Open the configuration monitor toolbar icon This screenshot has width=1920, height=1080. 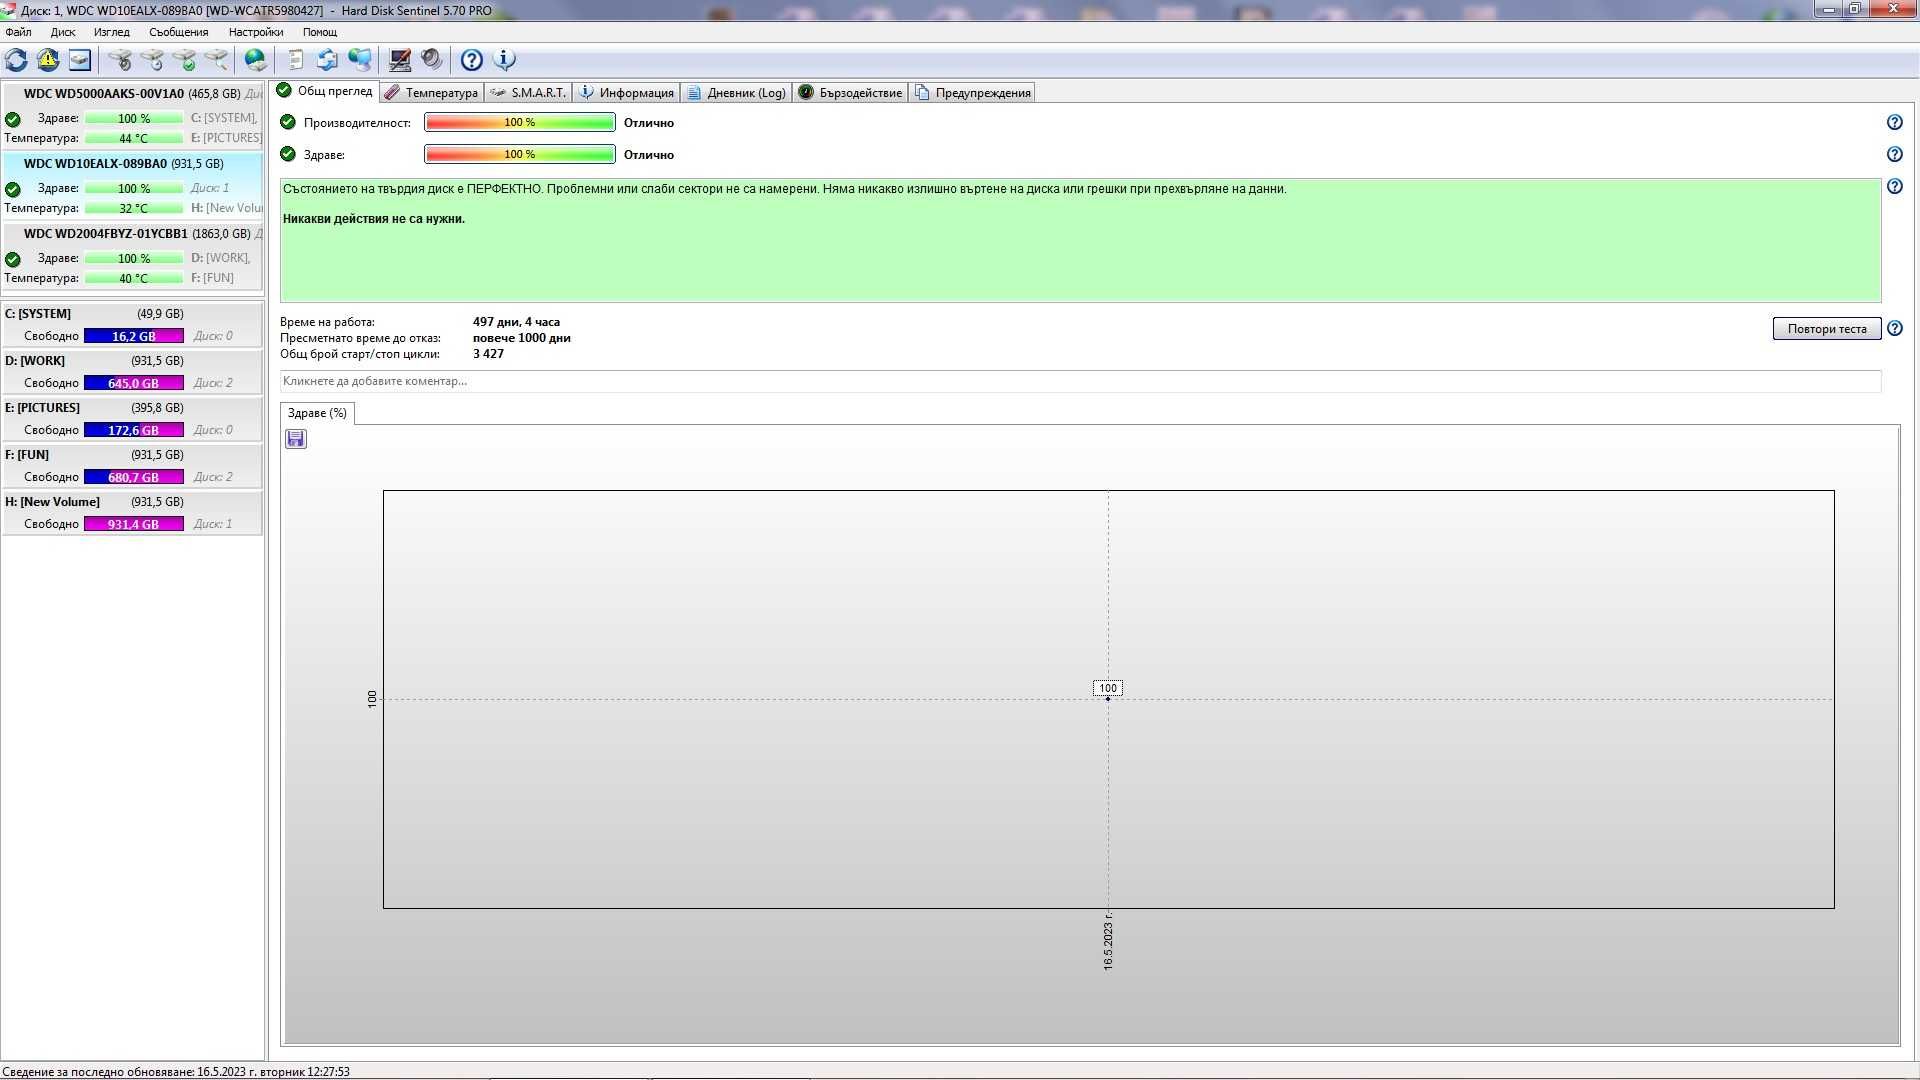coord(400,60)
